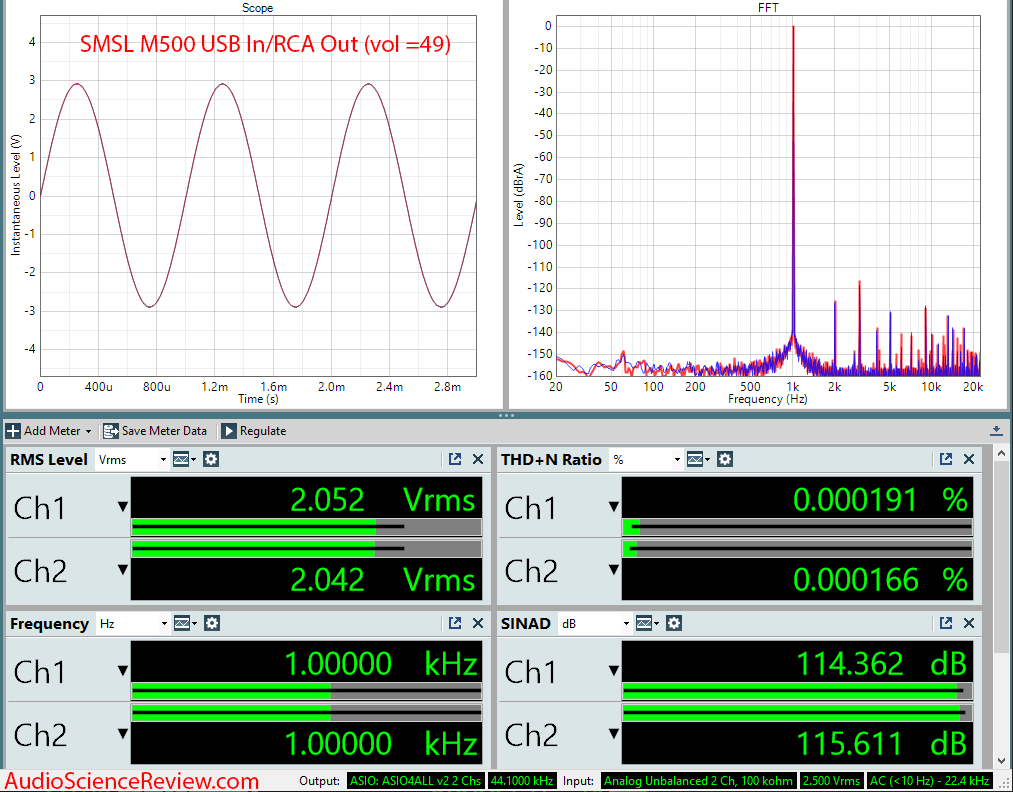Close the SINAD meter
This screenshot has width=1013, height=792.
click(x=969, y=623)
